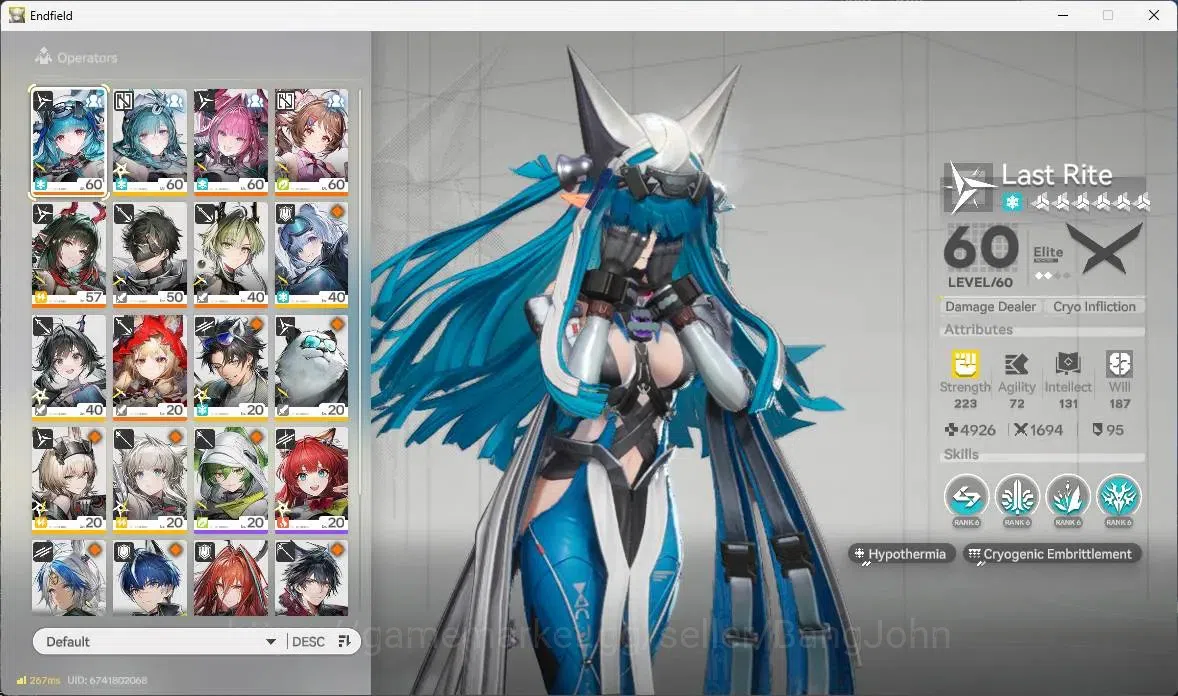Click the DESC sort button
The width and height of the screenshot is (1178, 696).
point(308,641)
